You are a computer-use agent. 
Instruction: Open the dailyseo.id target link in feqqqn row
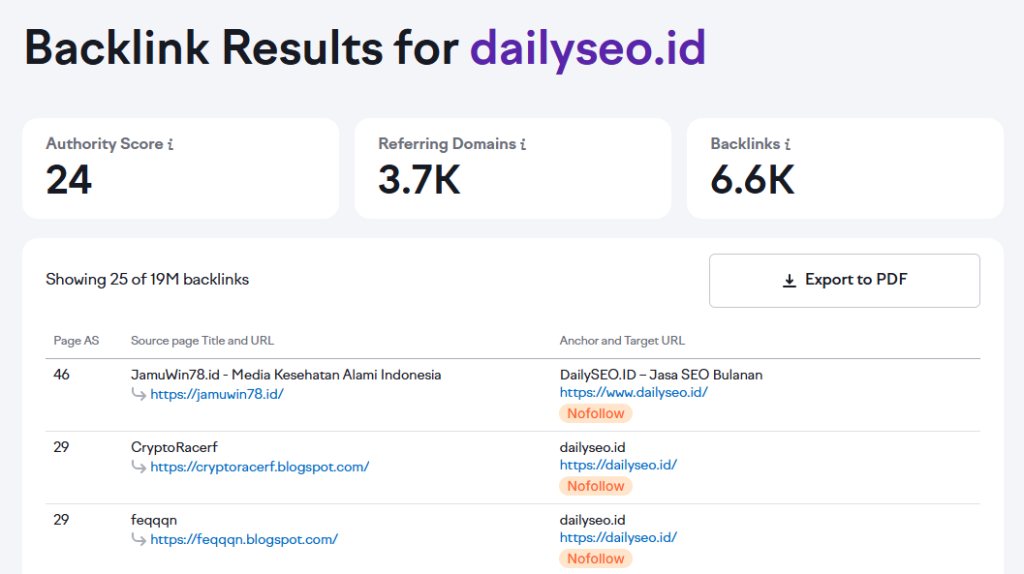pos(618,537)
